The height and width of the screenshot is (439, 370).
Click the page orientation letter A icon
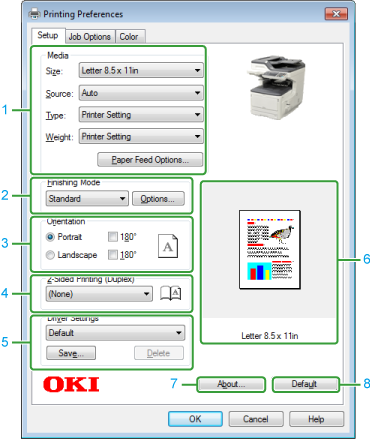click(x=168, y=246)
